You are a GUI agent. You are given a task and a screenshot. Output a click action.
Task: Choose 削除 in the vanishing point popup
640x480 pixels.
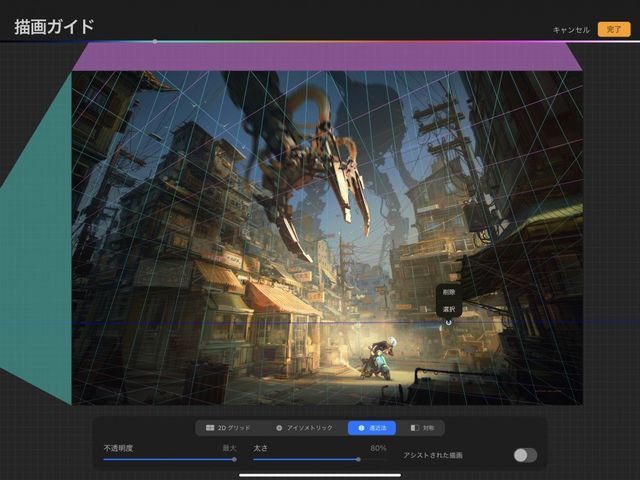[449, 292]
